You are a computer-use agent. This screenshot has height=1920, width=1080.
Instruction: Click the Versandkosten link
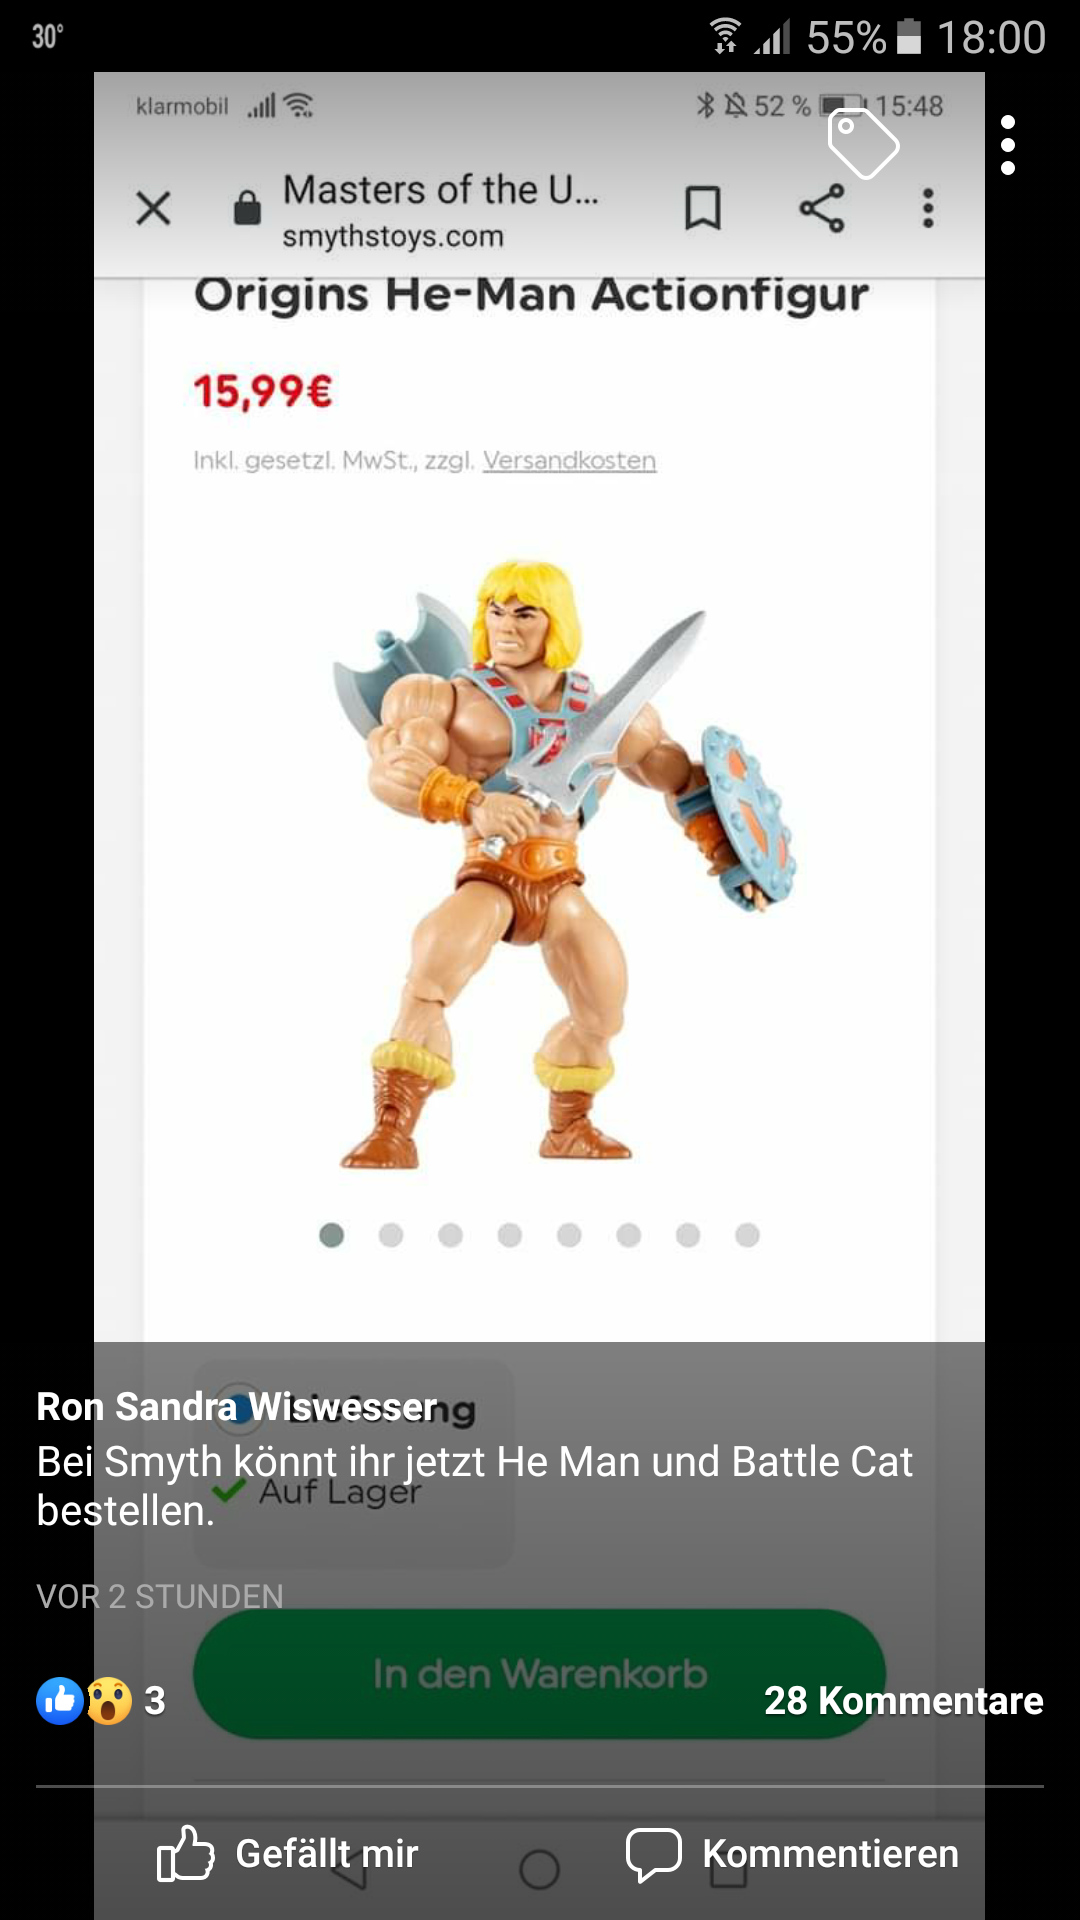569,460
